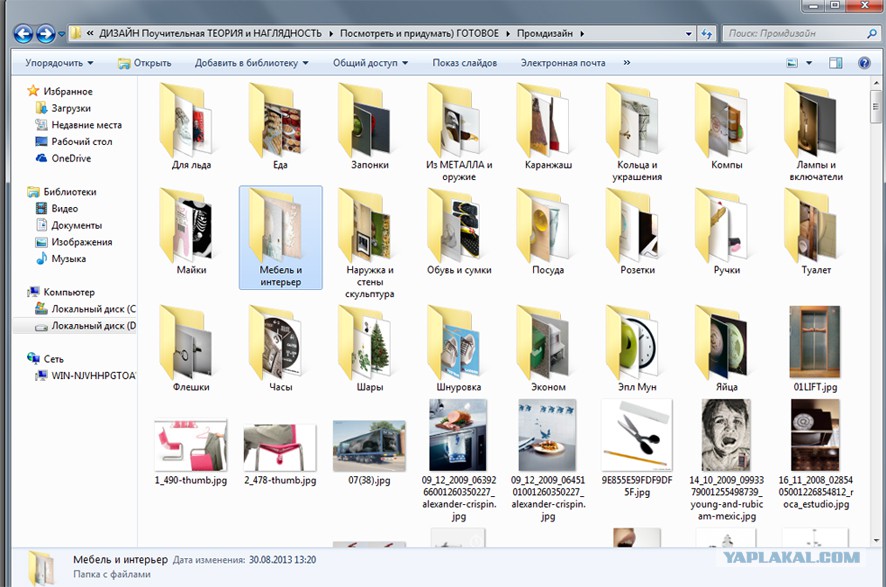Click the Открыть toolbar button
This screenshot has height=587, width=886.
pyautogui.click(x=145, y=63)
